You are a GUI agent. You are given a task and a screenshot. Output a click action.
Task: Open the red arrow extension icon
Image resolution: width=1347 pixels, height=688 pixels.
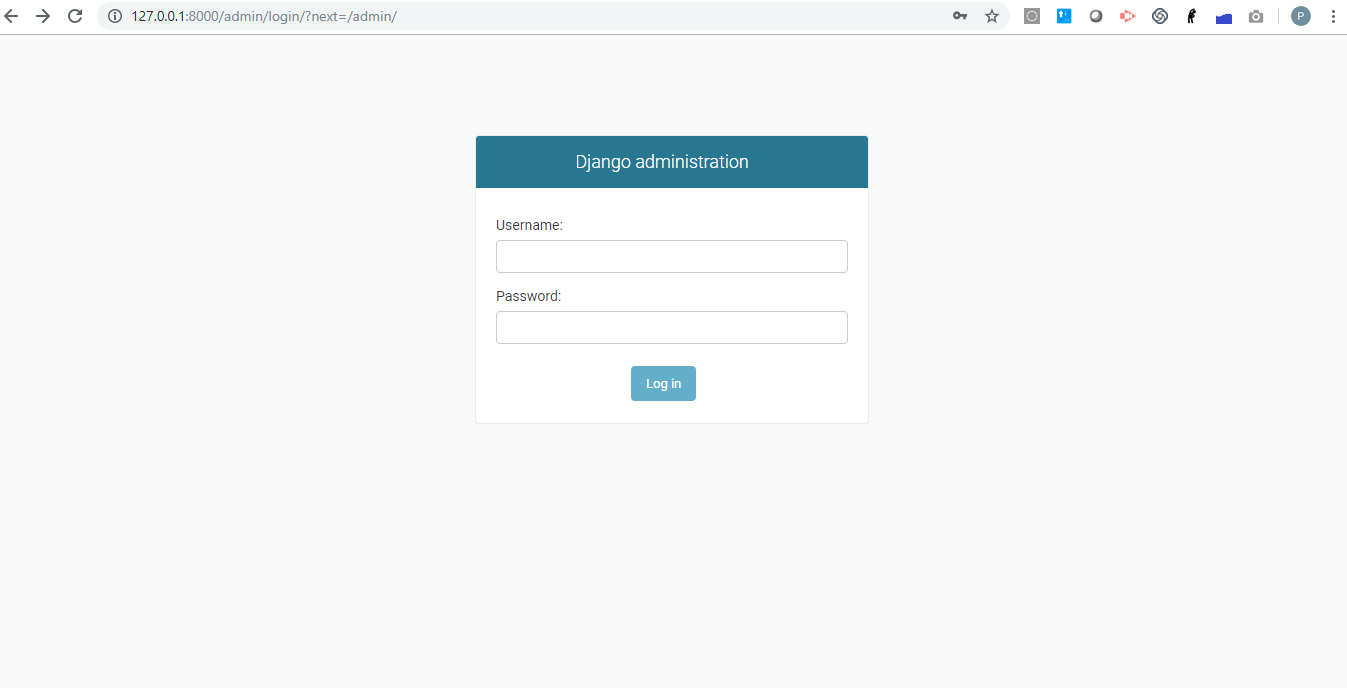point(1128,16)
